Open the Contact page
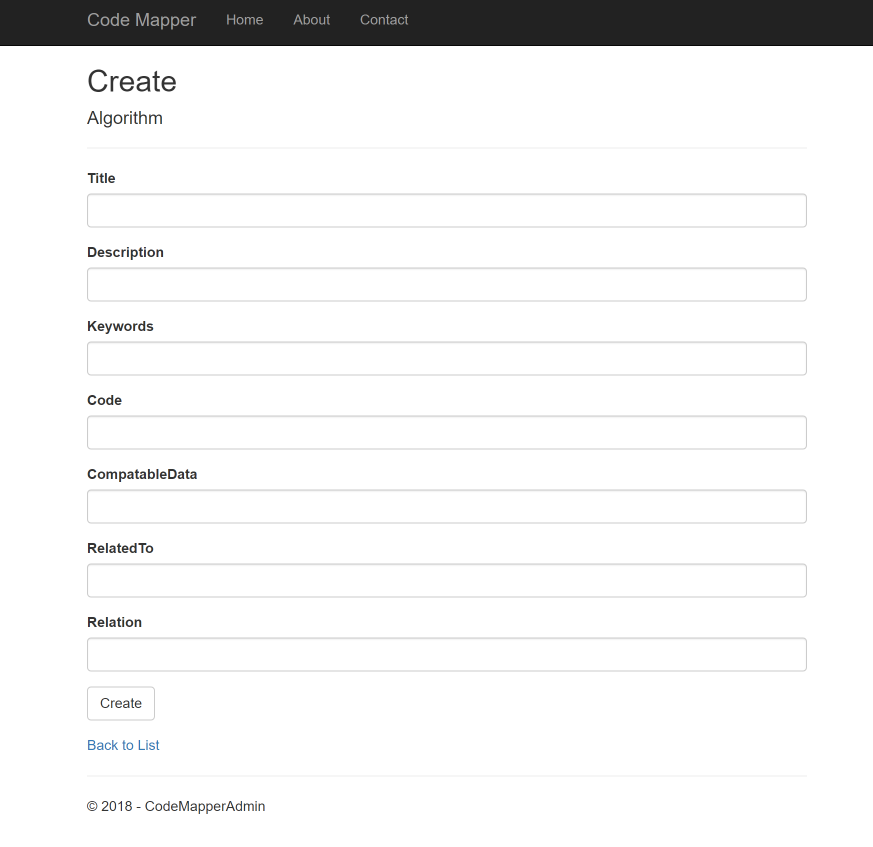 pos(384,20)
